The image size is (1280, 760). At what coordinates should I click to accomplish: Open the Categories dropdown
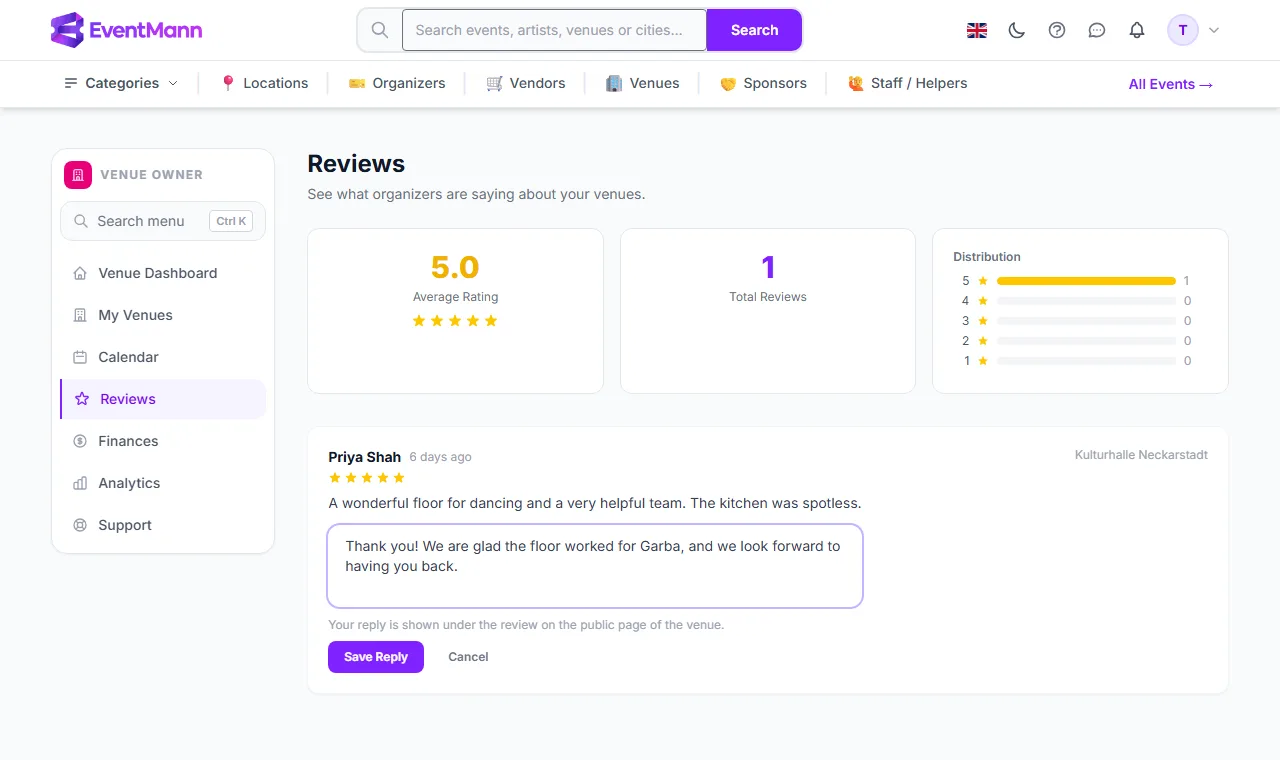[121, 83]
